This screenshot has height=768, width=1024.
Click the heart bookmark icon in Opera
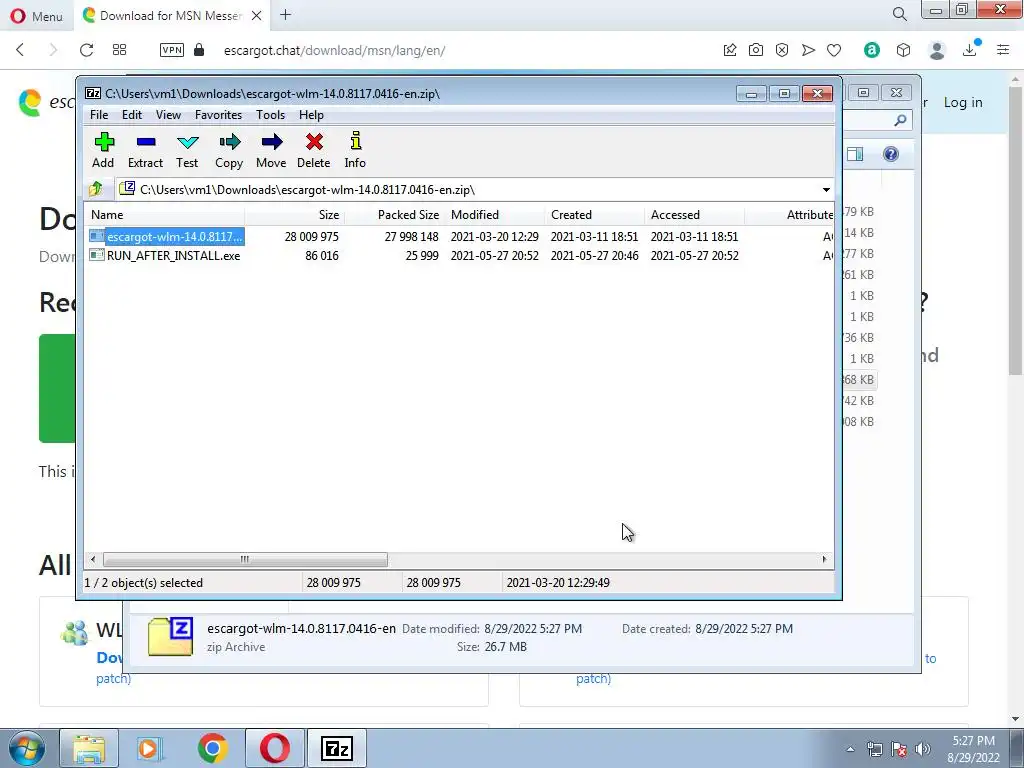point(834,50)
